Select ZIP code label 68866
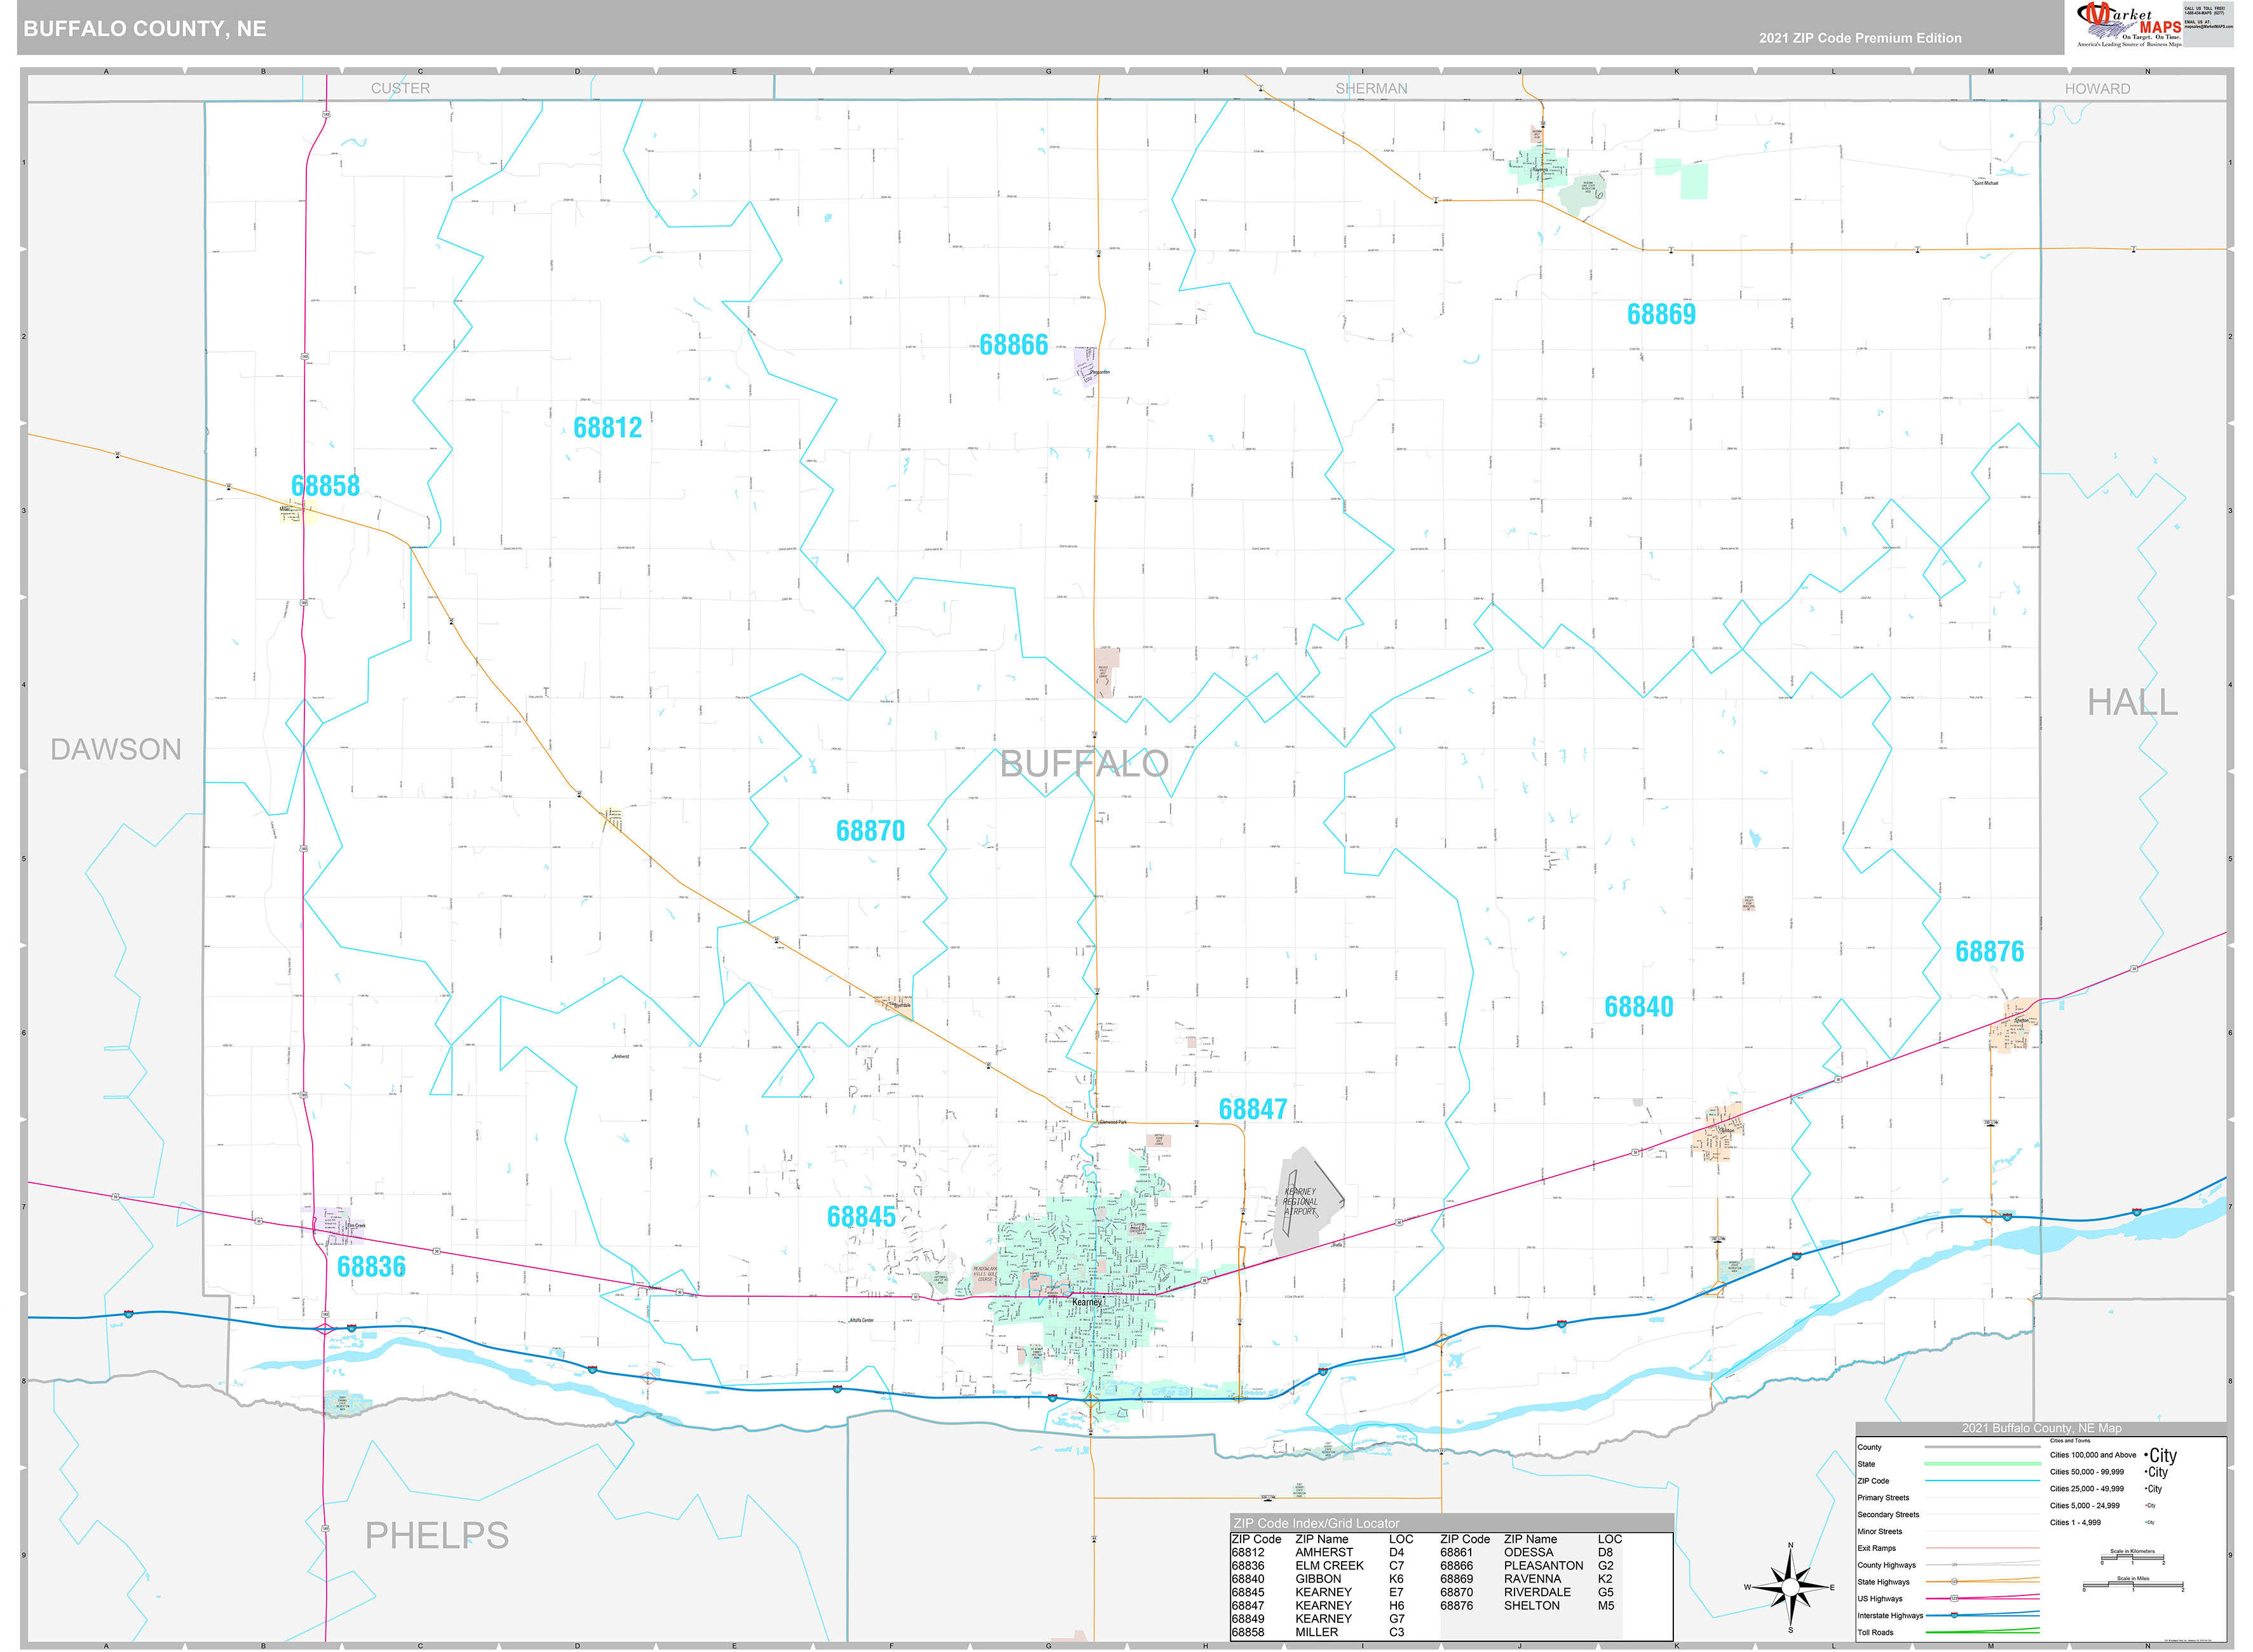 click(x=1013, y=345)
